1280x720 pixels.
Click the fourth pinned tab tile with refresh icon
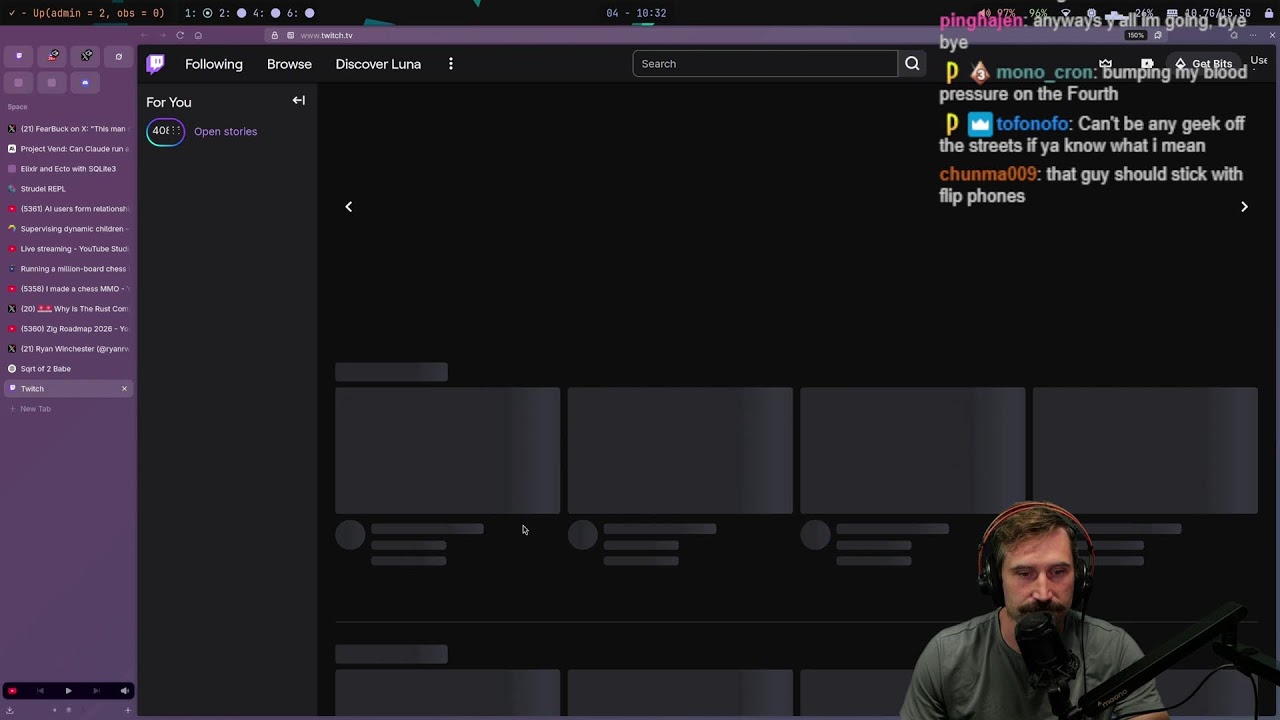point(118,56)
